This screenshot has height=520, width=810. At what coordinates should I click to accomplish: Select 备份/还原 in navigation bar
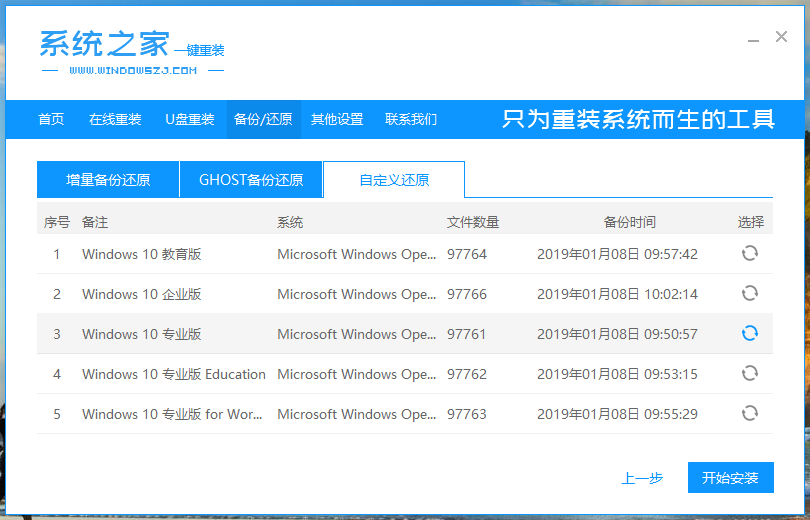pyautogui.click(x=263, y=119)
